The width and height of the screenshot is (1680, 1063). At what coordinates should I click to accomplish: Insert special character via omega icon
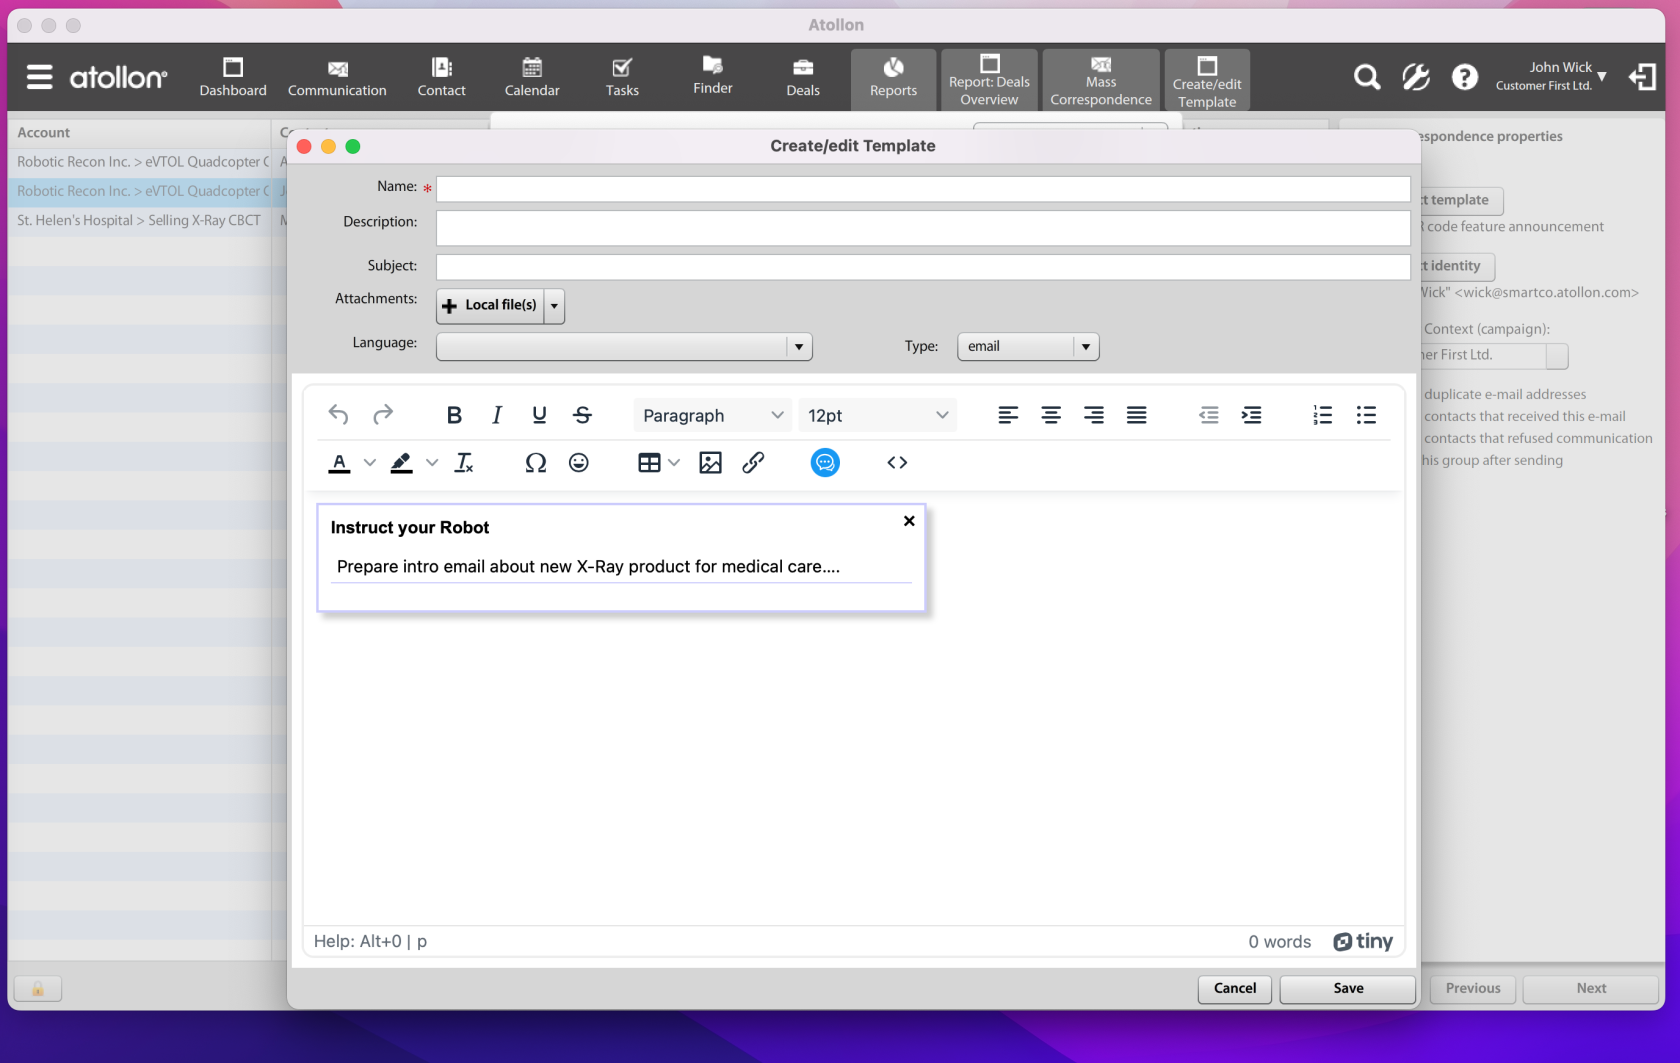[x=536, y=463]
